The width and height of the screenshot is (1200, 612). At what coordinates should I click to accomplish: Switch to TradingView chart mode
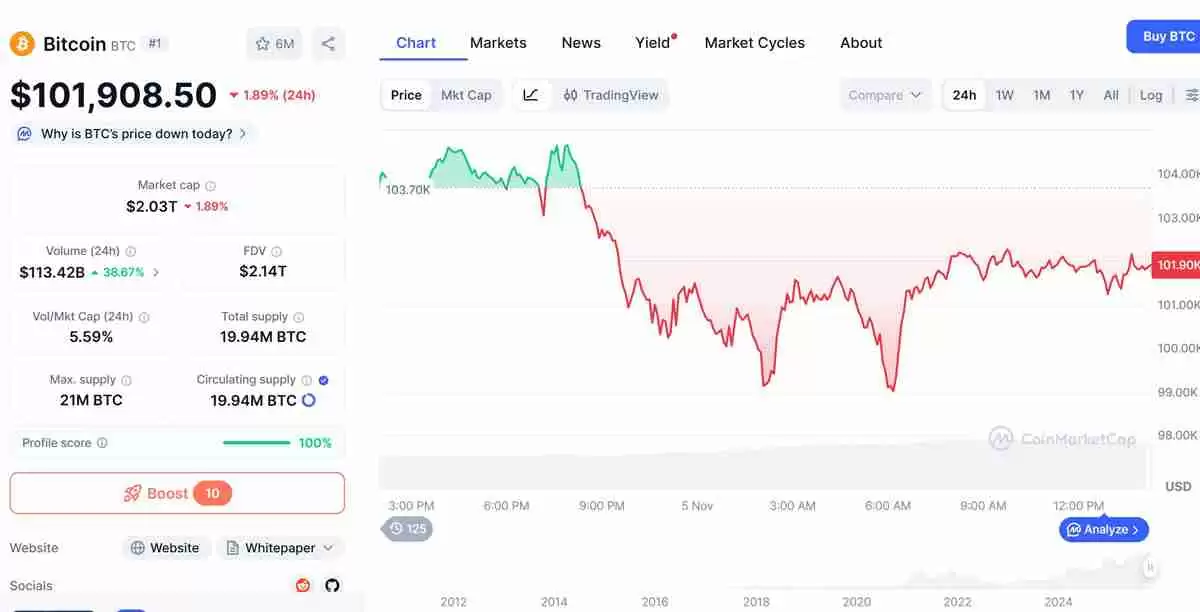[612, 95]
